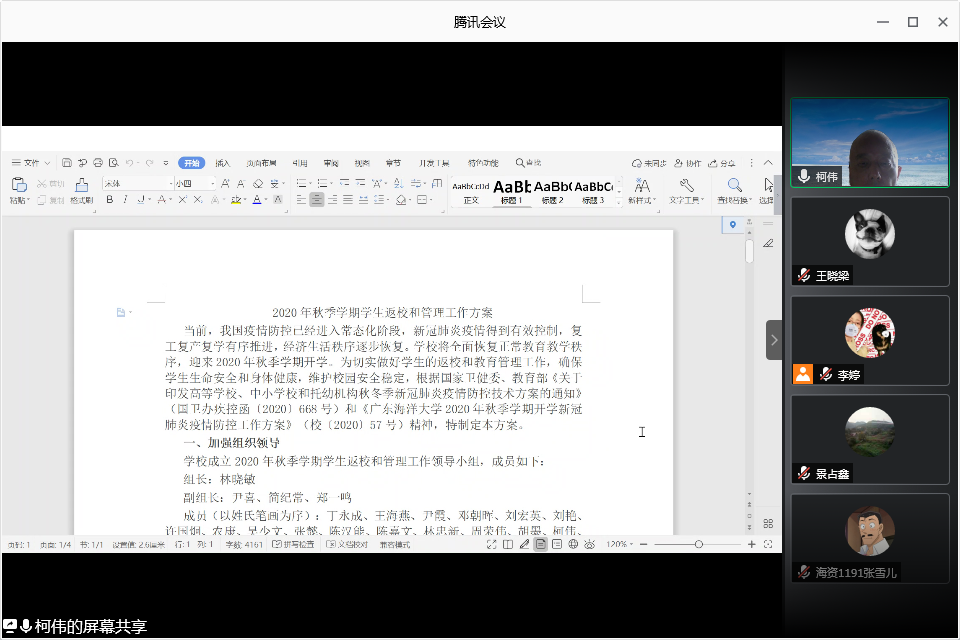
Task: Click the print icon in the quick access bar
Action: (98, 163)
